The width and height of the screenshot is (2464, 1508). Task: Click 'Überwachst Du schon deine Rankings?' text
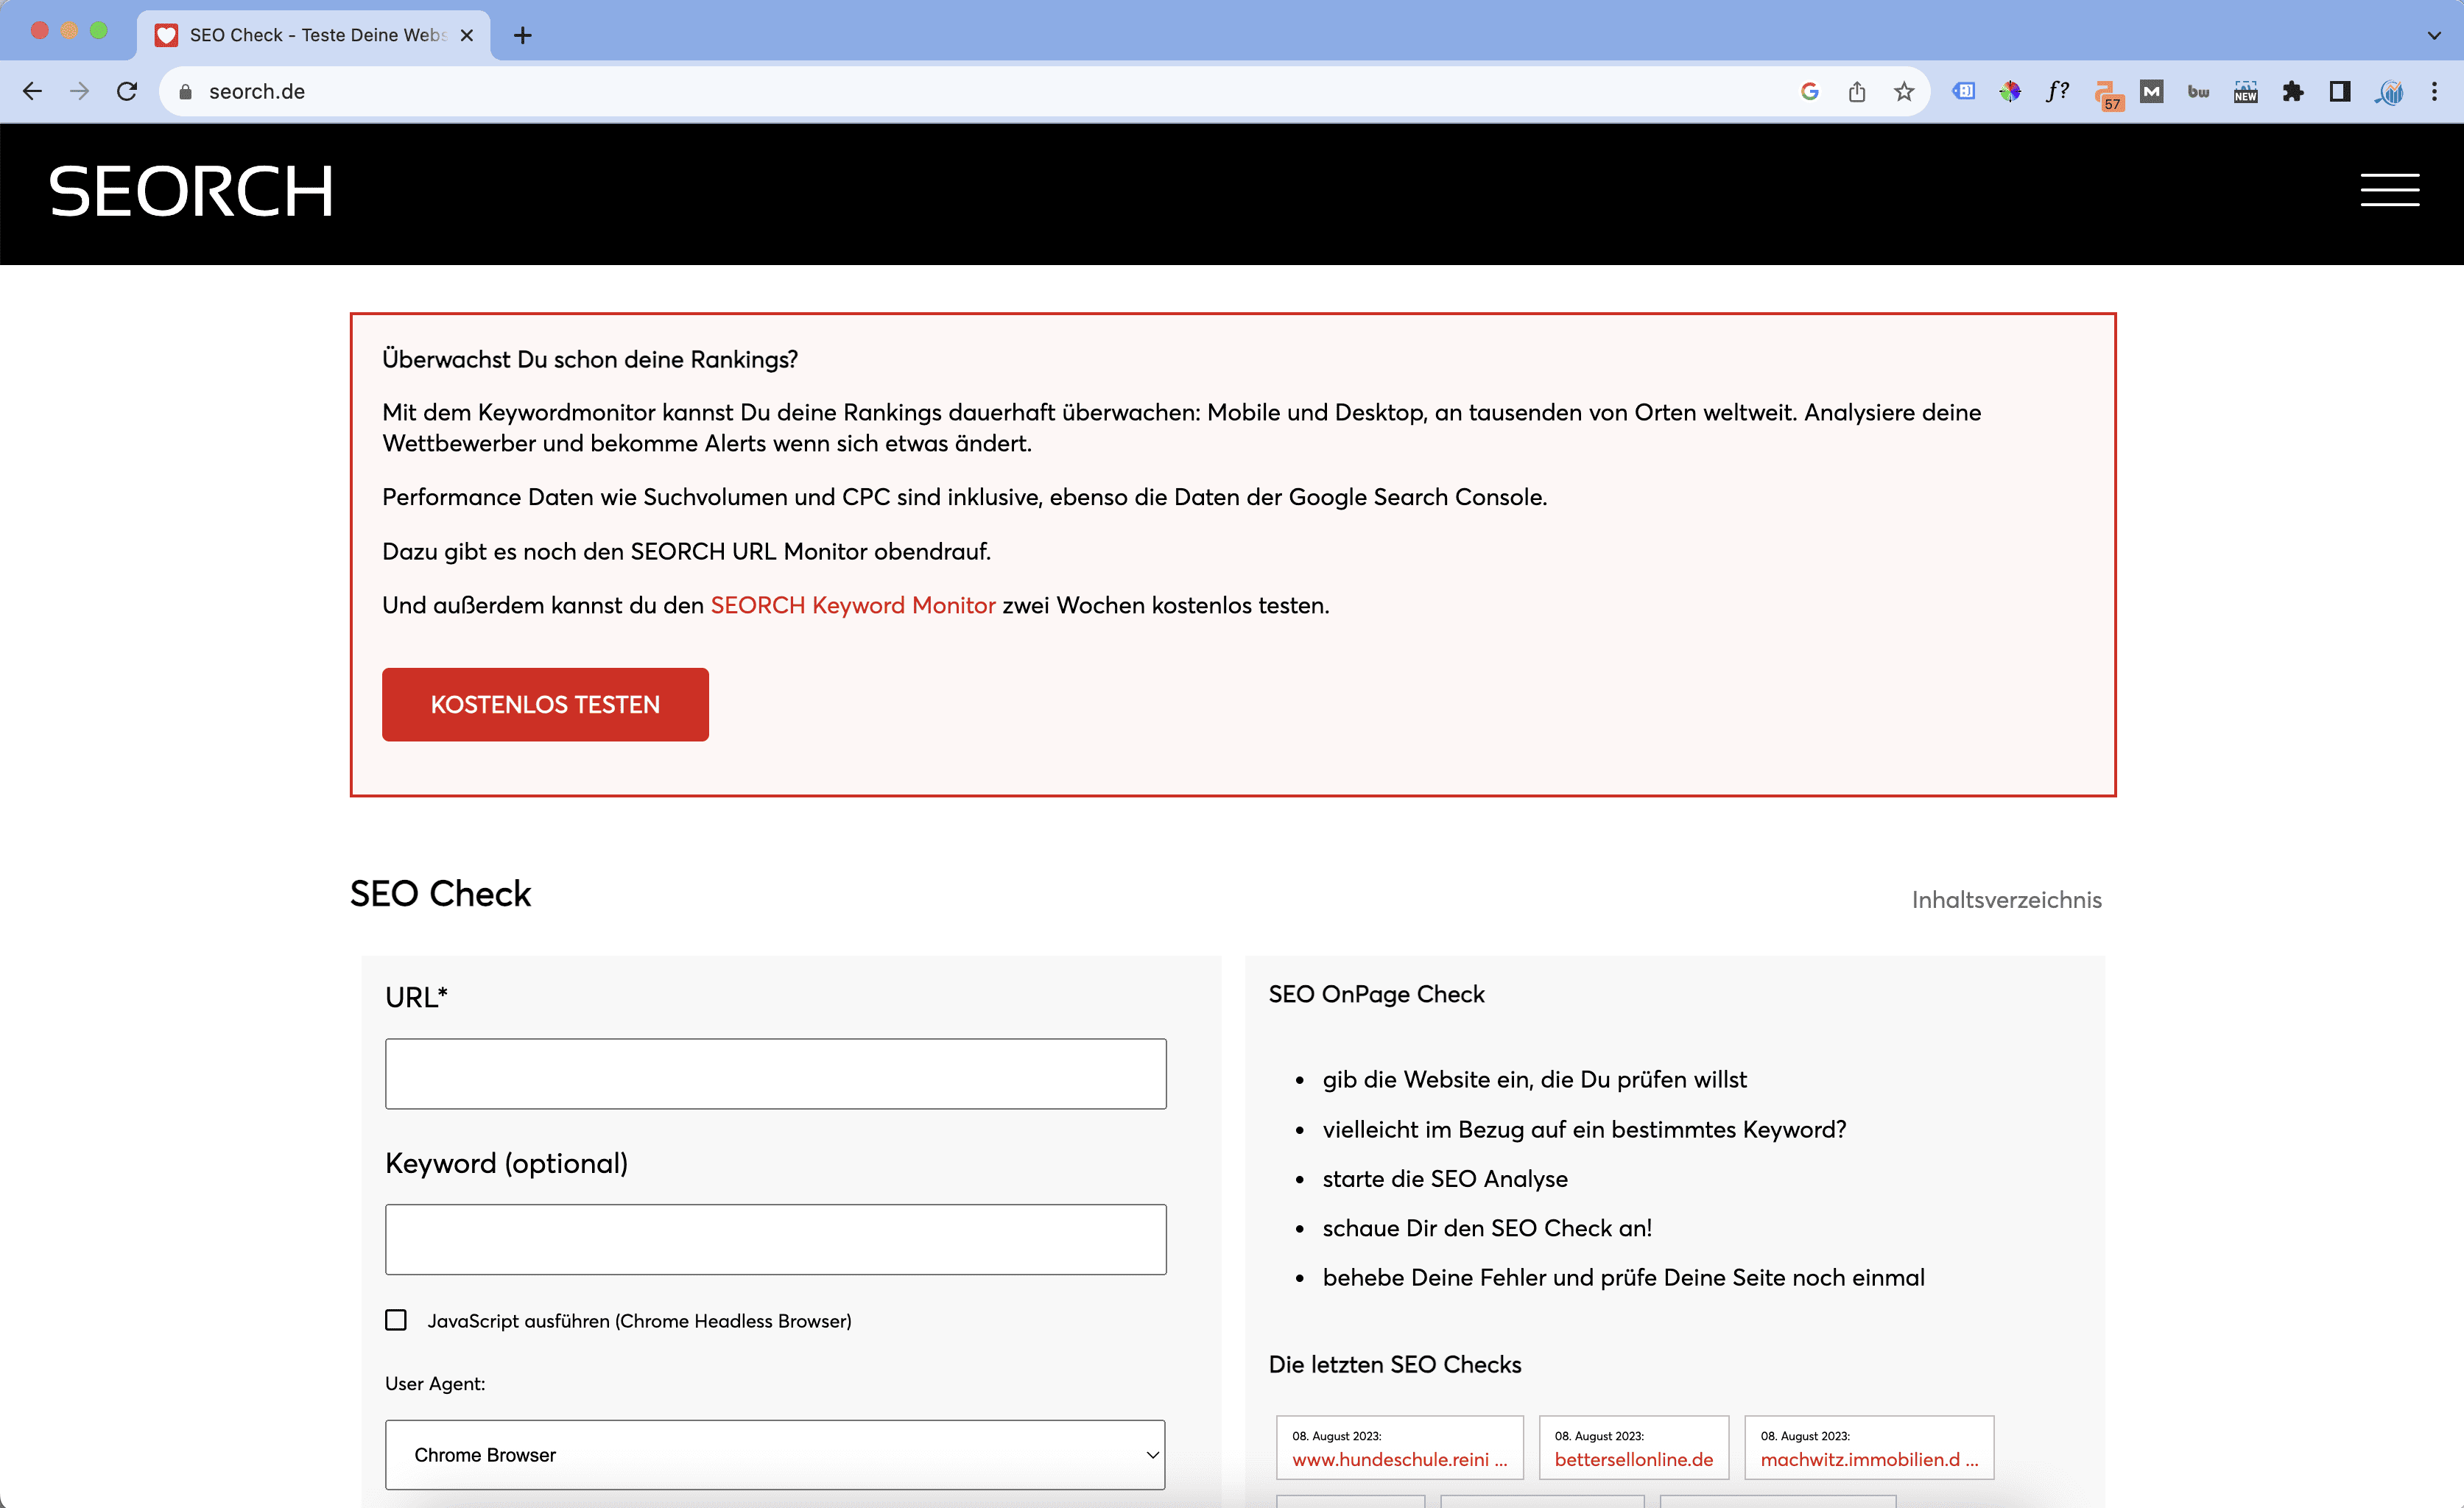pos(590,359)
